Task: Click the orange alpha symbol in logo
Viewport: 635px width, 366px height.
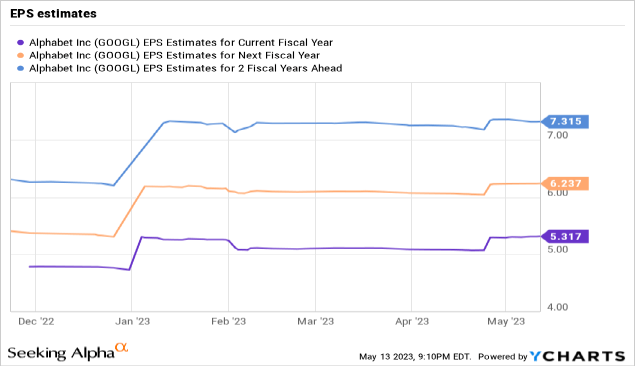Action: [121, 347]
